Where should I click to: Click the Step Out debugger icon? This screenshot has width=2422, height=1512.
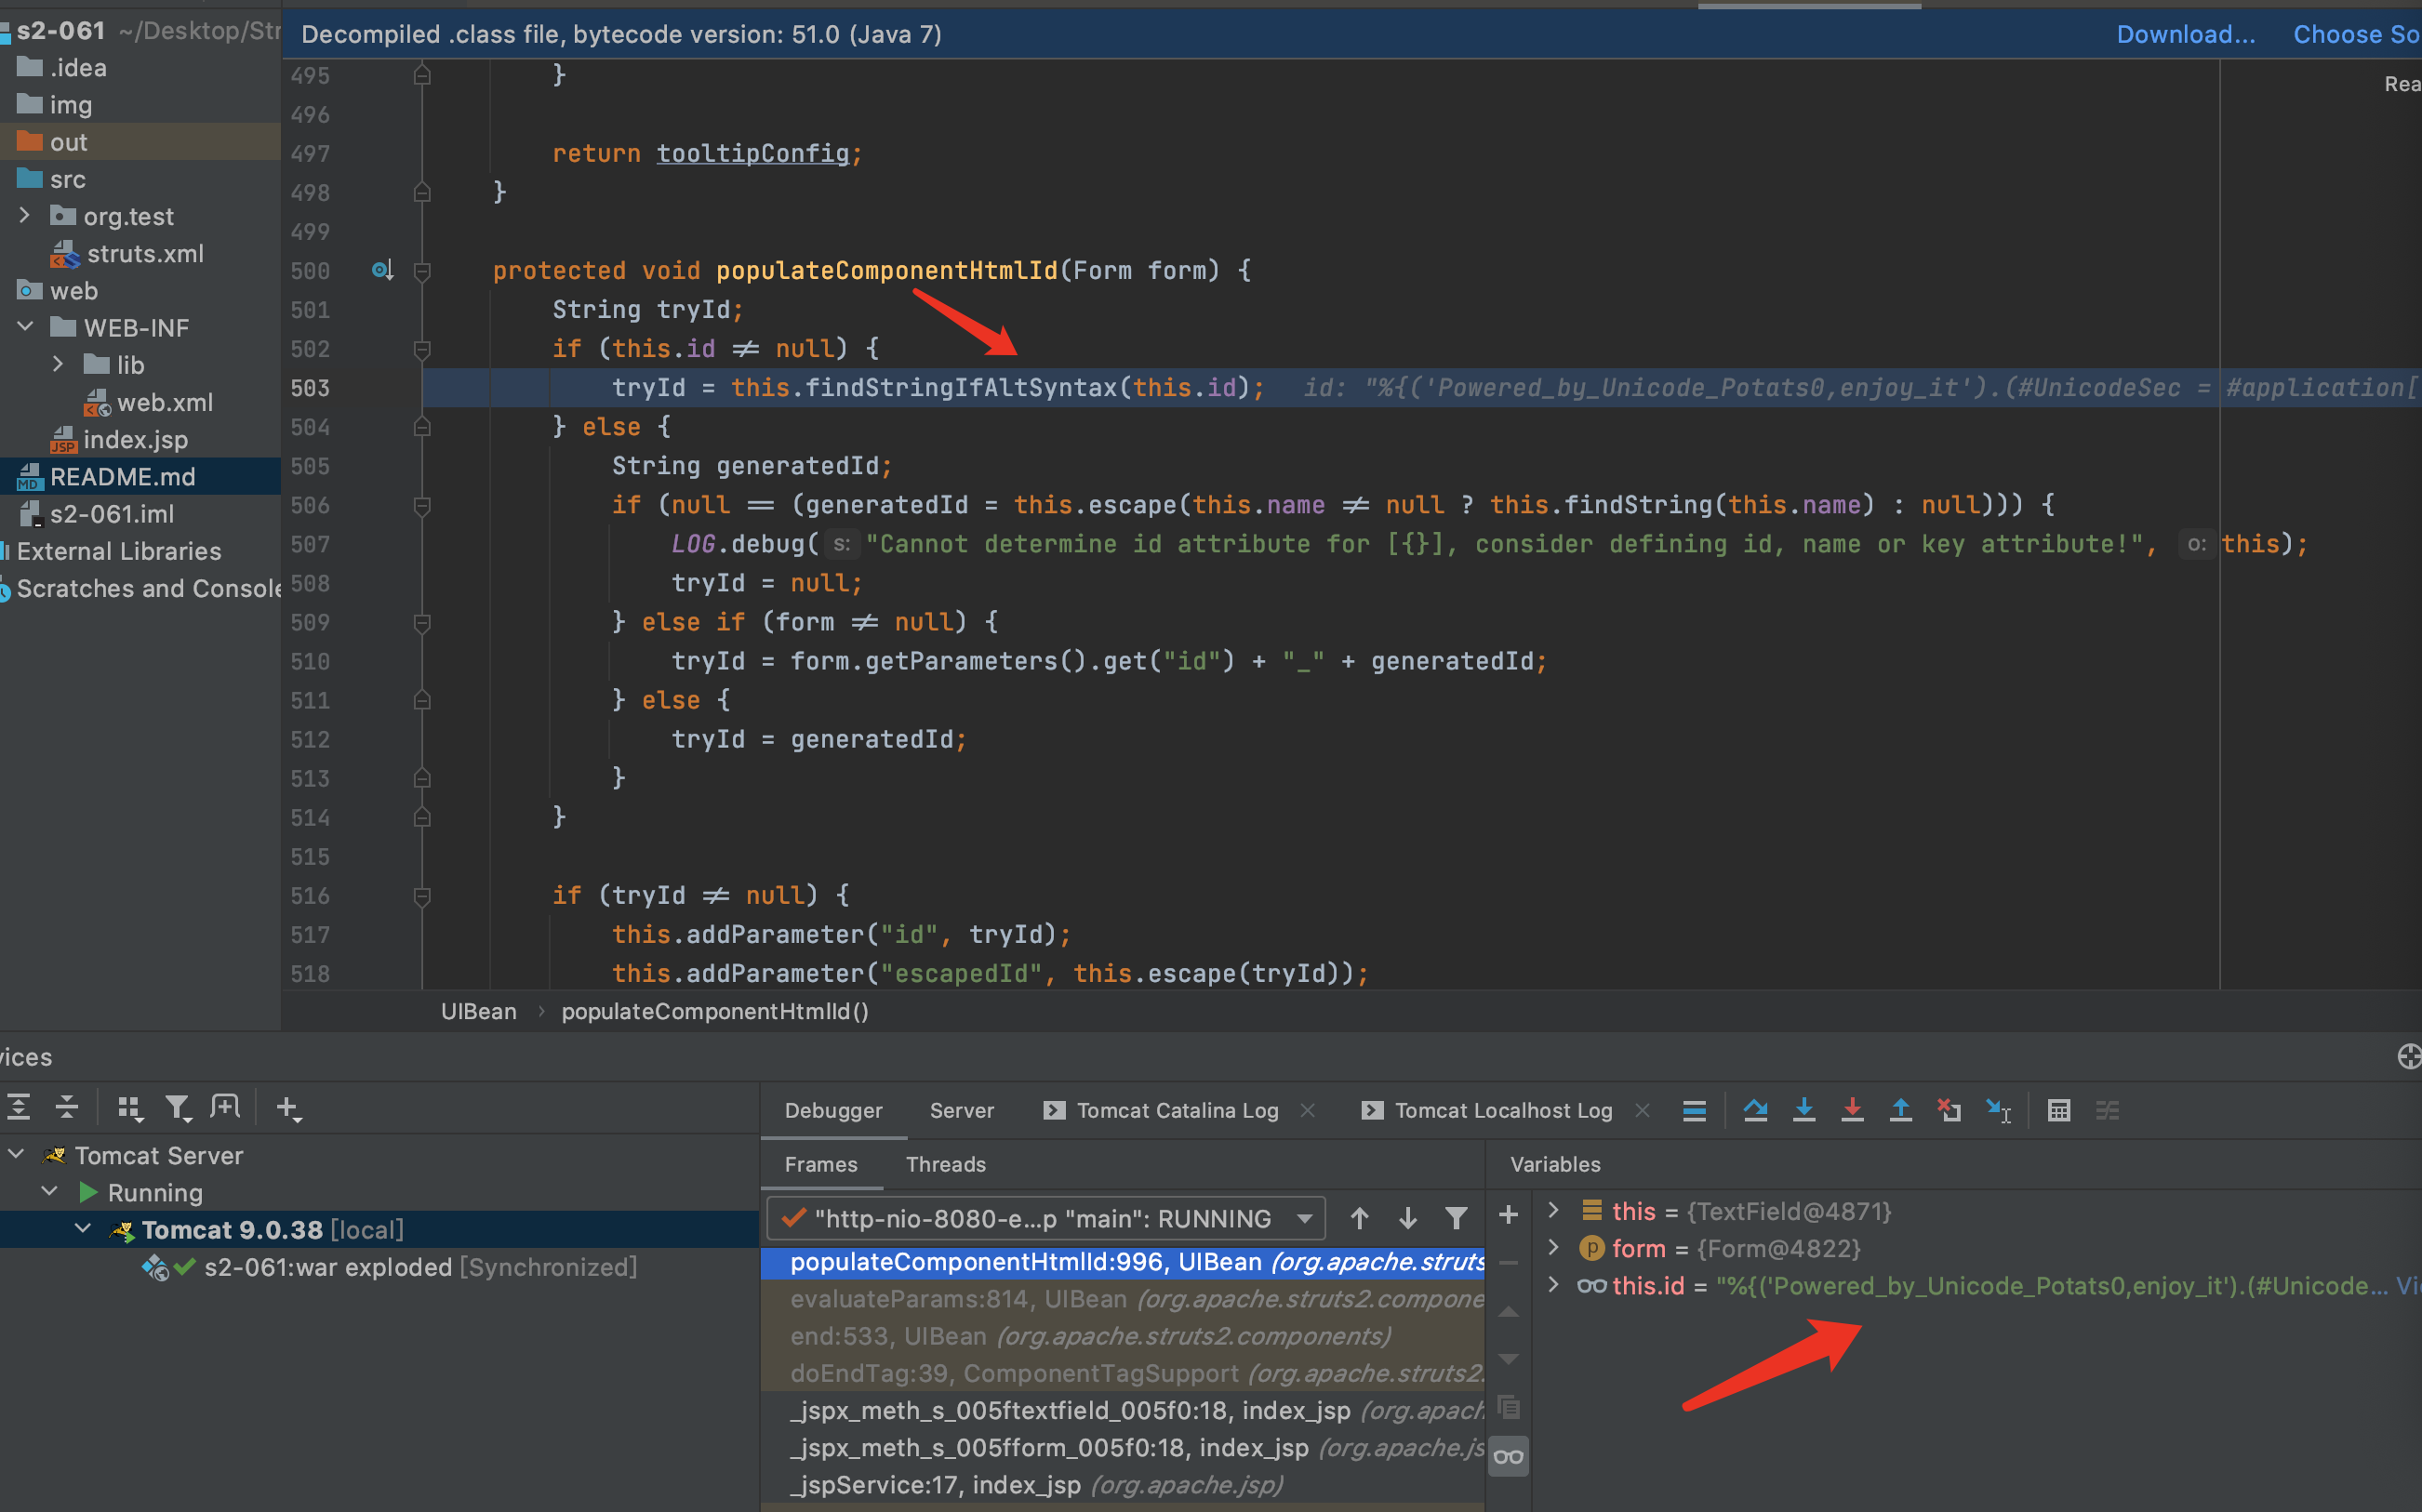(1901, 1110)
